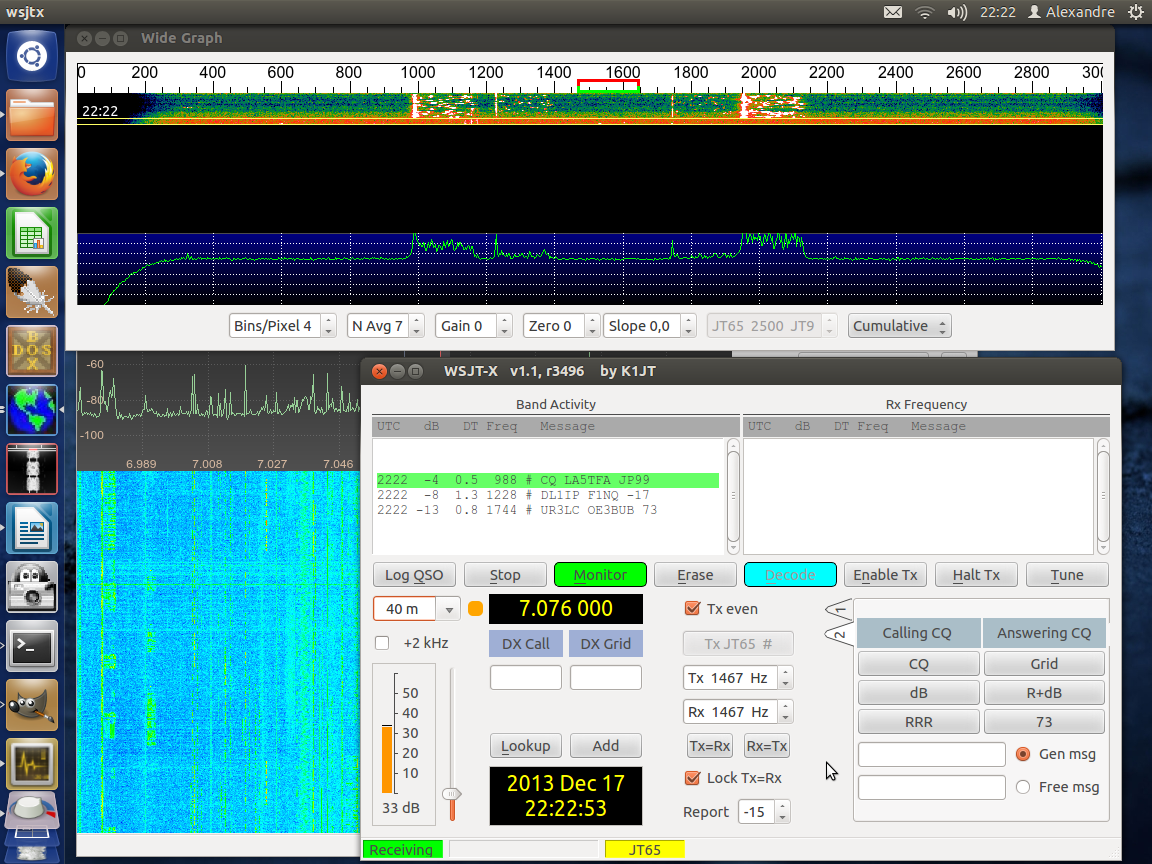
Task: Click the Enable Tx button
Action: click(885, 575)
